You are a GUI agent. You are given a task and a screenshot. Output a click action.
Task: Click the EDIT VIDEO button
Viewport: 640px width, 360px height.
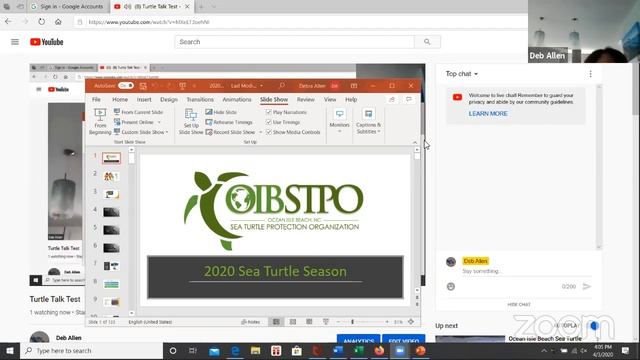tap(404, 339)
